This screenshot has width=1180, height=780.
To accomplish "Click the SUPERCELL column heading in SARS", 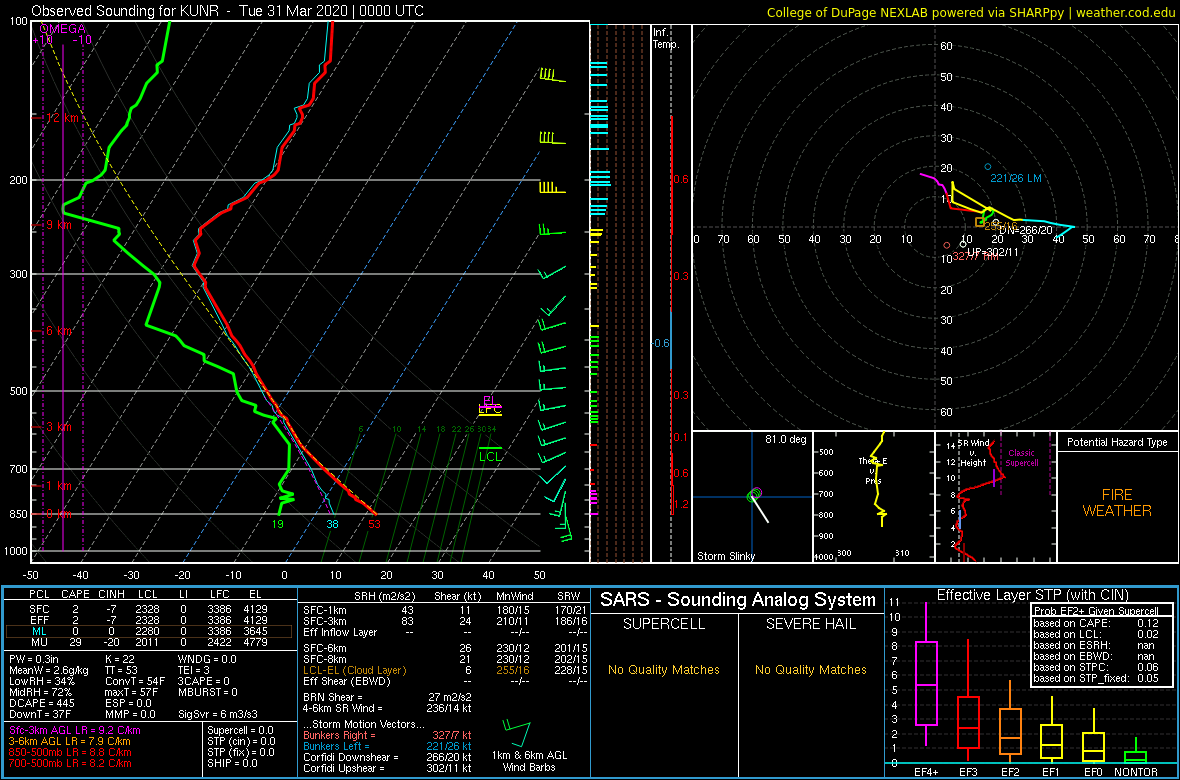I will [x=664, y=626].
